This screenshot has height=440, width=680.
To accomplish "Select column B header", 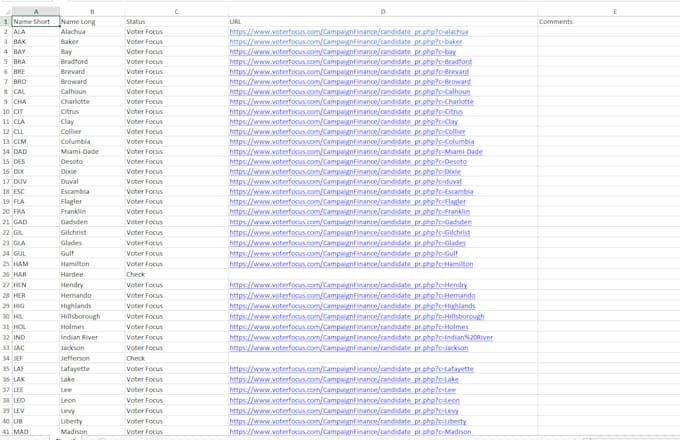I will [x=92, y=12].
